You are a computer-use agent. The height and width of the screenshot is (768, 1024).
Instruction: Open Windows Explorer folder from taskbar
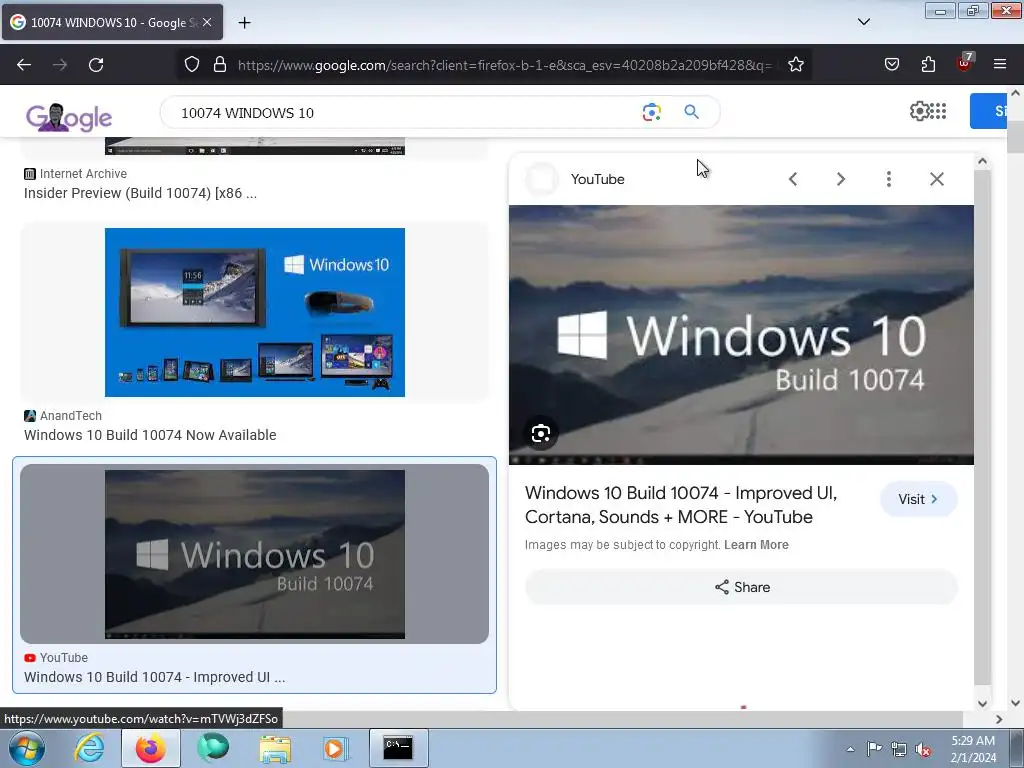tap(275, 748)
